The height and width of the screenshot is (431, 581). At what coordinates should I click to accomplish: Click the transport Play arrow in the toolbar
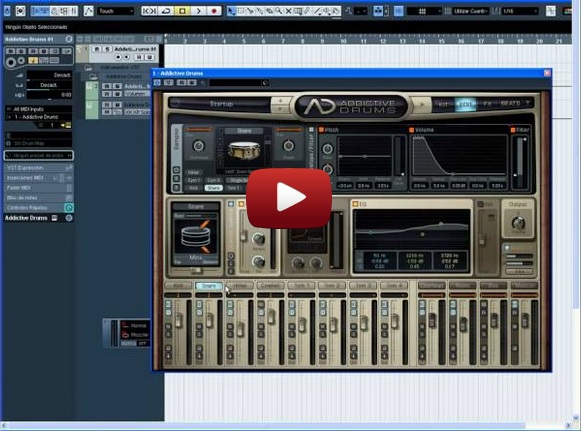198,11
